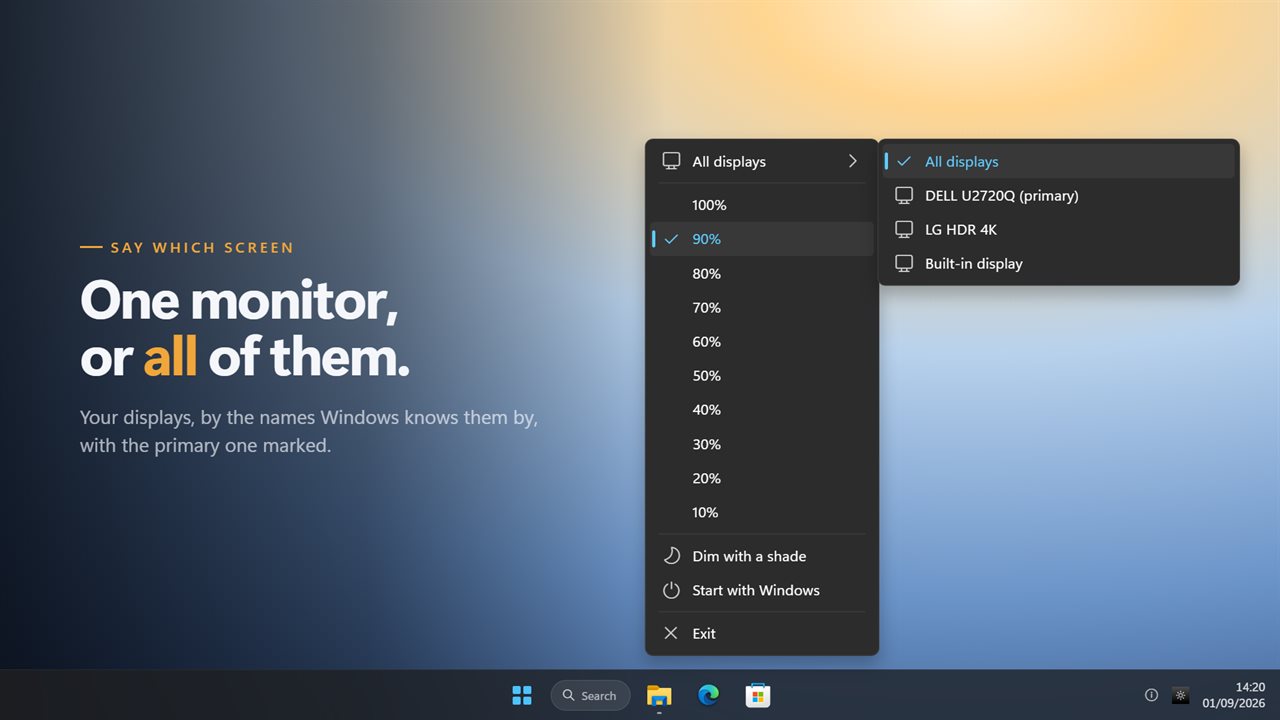Set brightness to 50%
Image resolution: width=1280 pixels, height=720 pixels.
(x=762, y=375)
